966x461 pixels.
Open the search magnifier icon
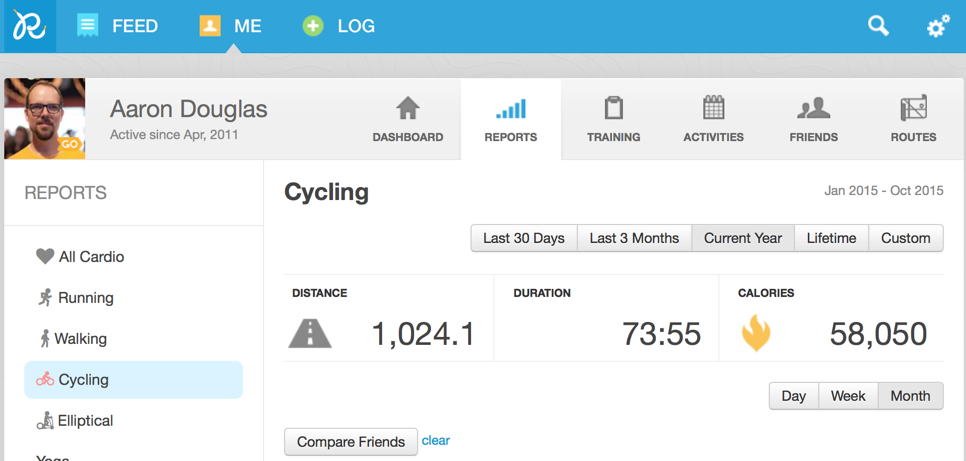[x=878, y=26]
